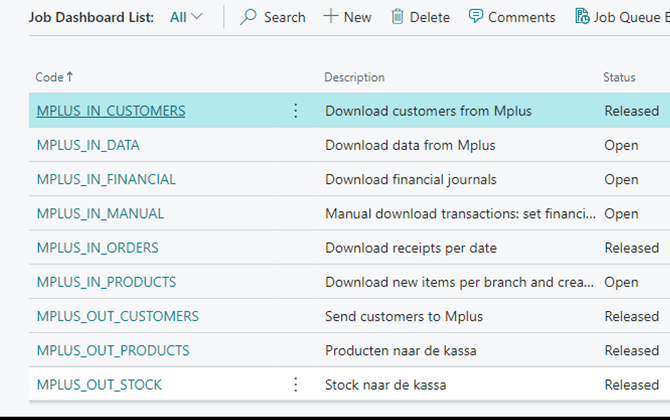Open the MPLUS_IN_DATA job
Viewport: 670px width, 420px height.
tap(88, 145)
